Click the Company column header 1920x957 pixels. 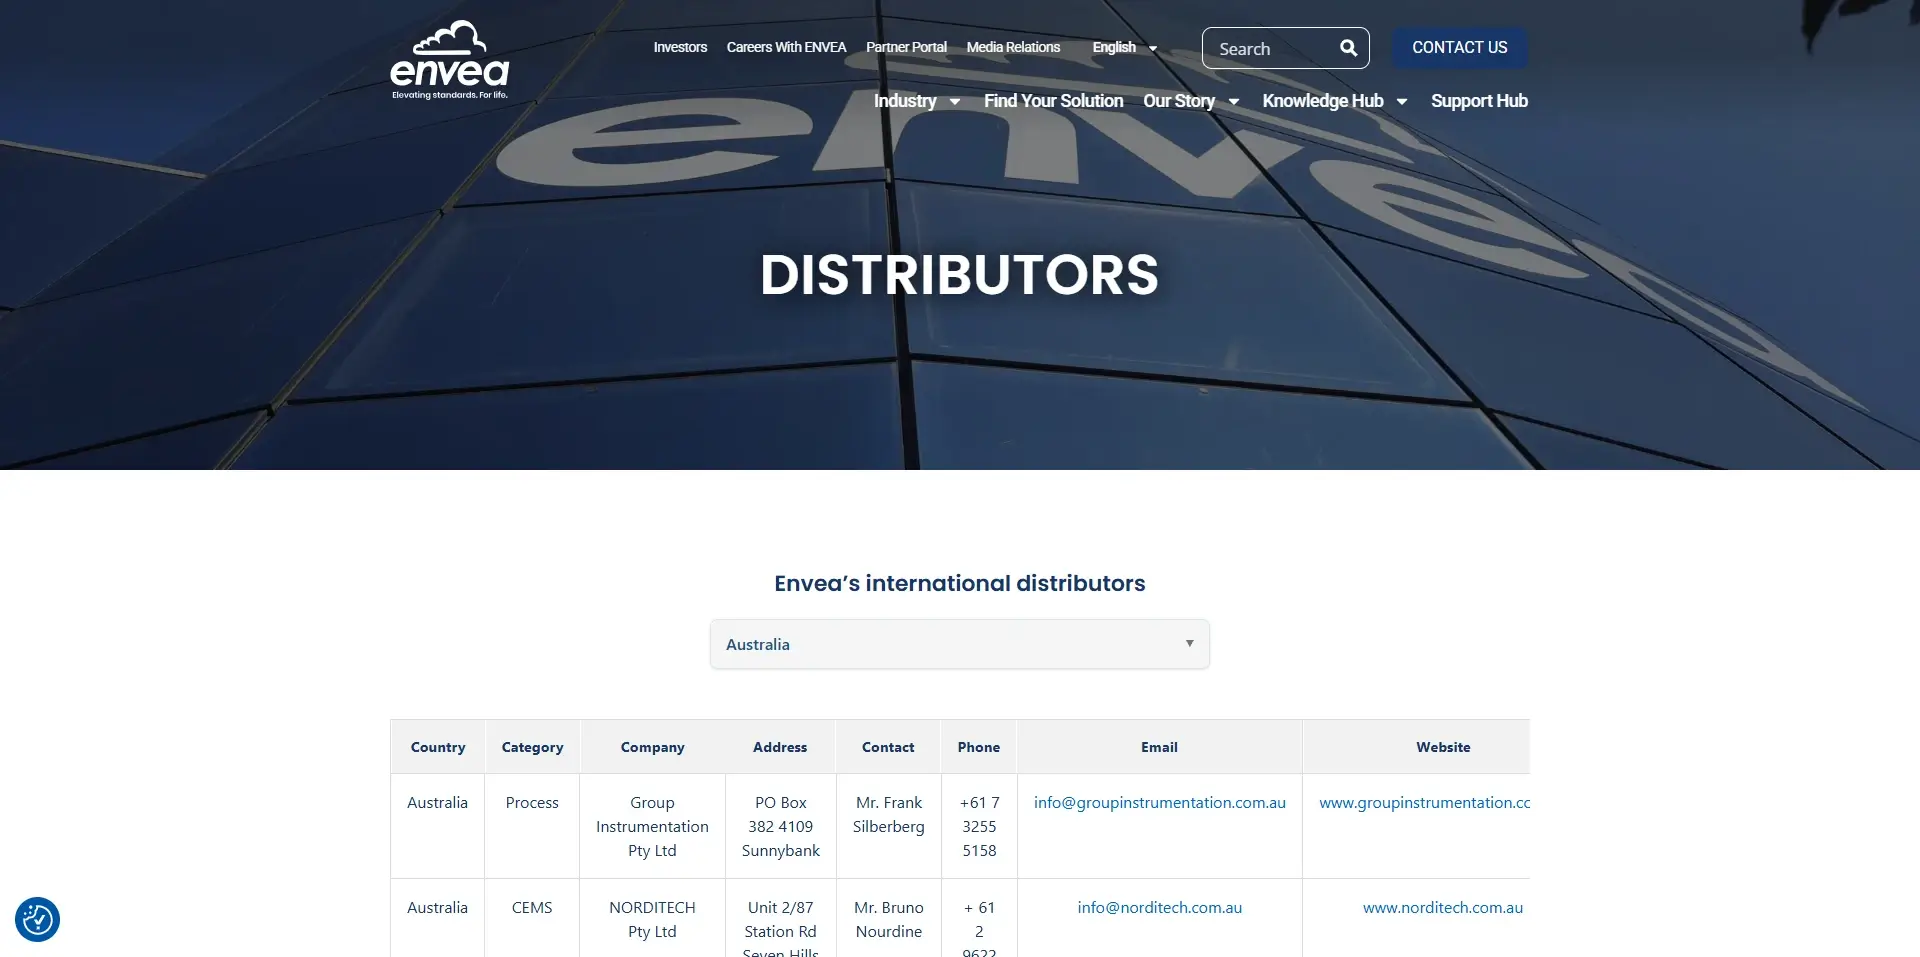[652, 747]
